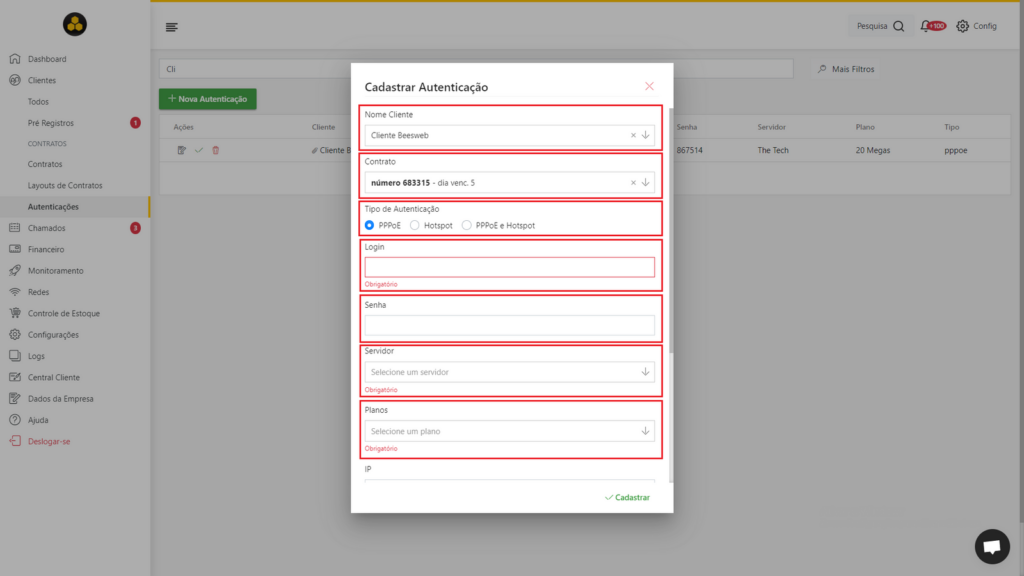Click the trash delete icon in Ações
Image resolution: width=1024 pixels, height=576 pixels.
[216, 150]
